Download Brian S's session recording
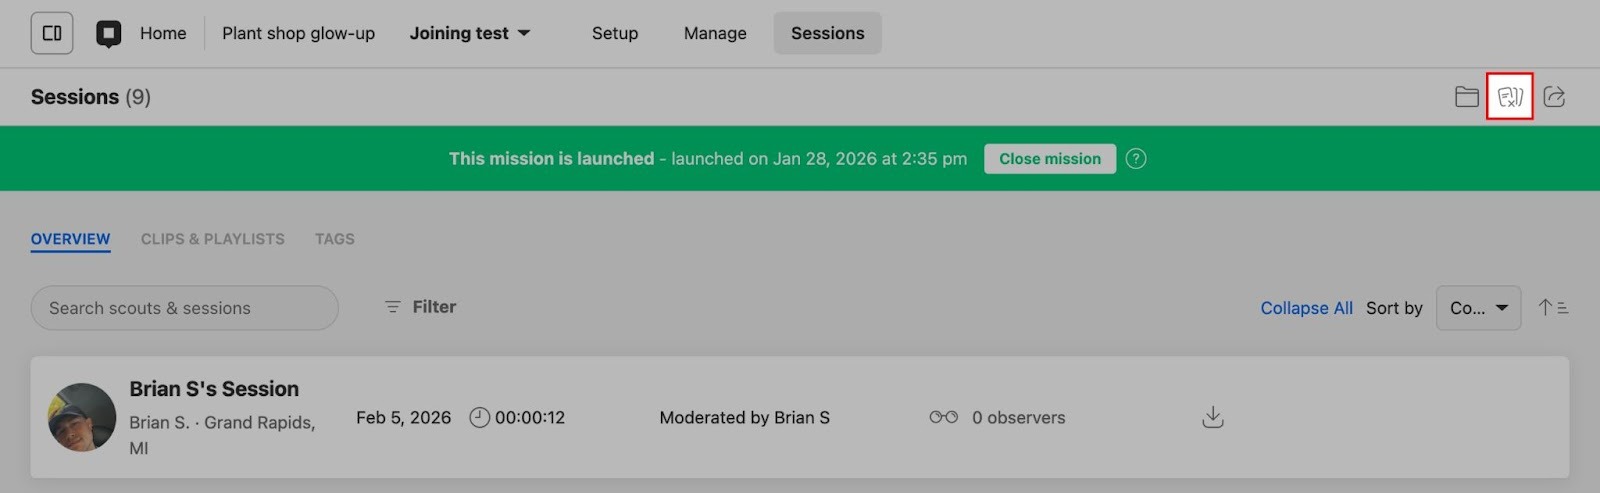The image size is (1600, 493). coord(1212,417)
